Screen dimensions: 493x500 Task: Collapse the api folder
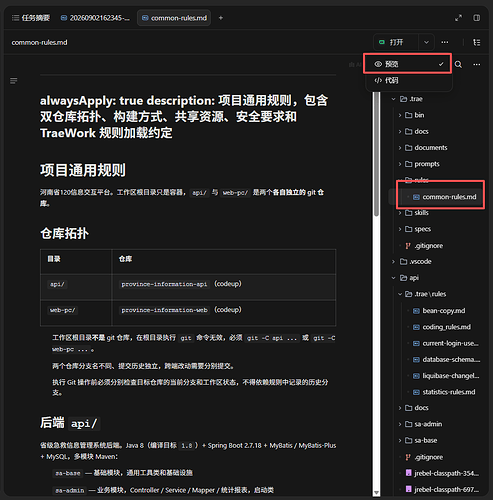410,278
